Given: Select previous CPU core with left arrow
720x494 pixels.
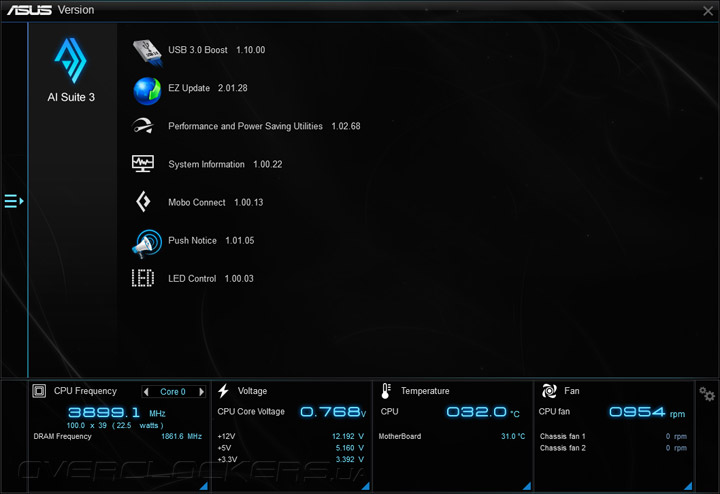Looking at the screenshot, I should click(146, 392).
